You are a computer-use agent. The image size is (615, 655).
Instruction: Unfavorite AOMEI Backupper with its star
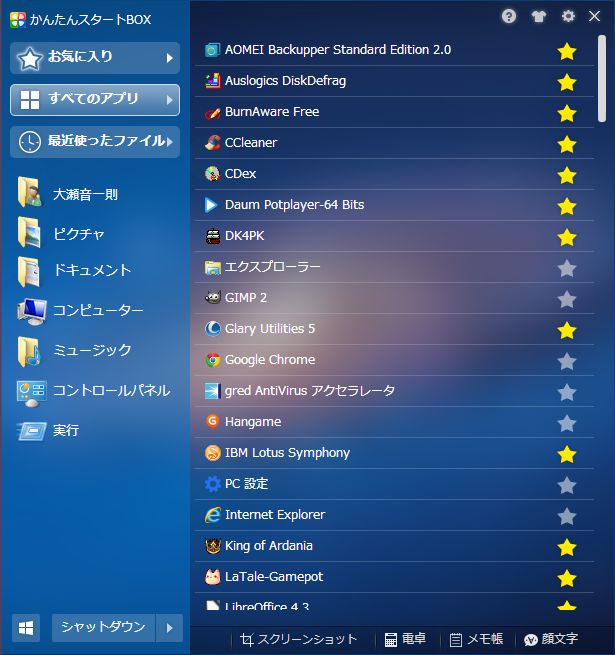[567, 51]
